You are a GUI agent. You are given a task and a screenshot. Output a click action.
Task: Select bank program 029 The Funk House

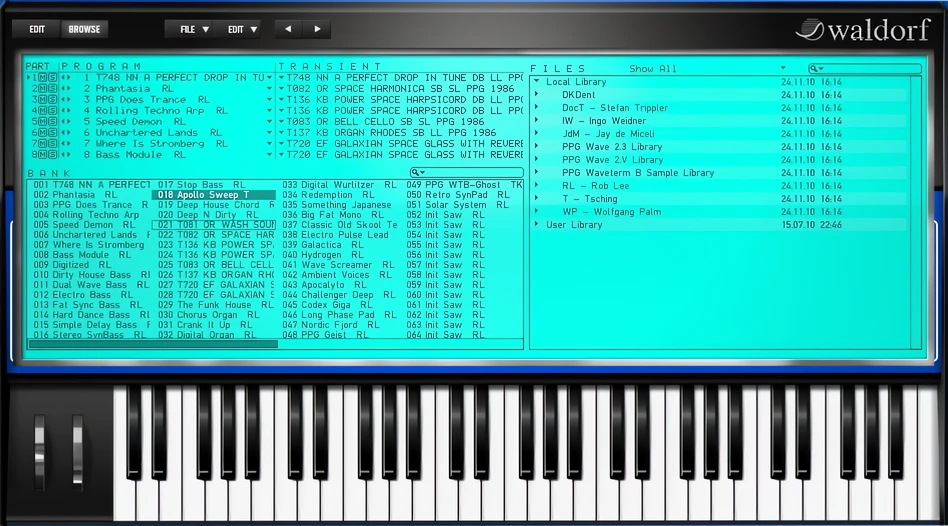click(216, 305)
